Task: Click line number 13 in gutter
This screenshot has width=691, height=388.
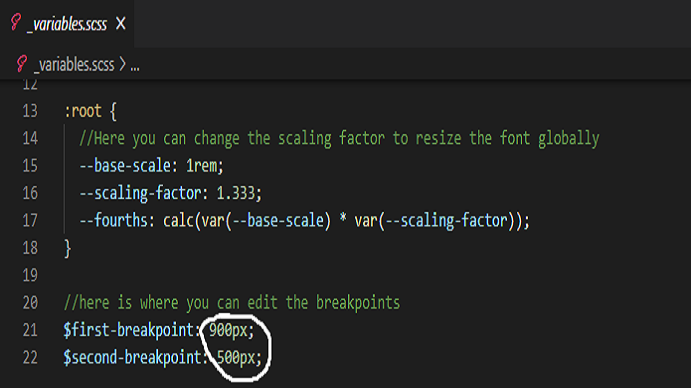Action: click(30, 111)
